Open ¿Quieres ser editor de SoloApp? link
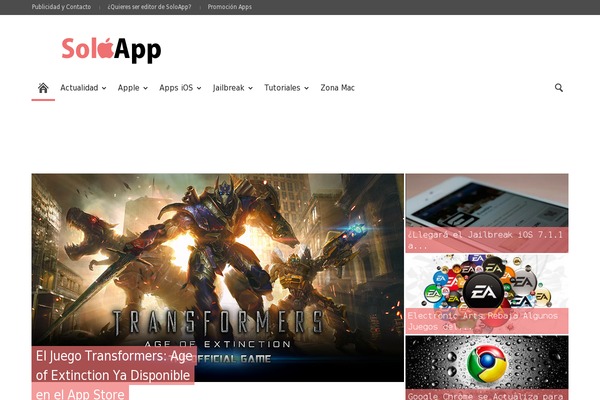600x400 pixels. pos(149,7)
